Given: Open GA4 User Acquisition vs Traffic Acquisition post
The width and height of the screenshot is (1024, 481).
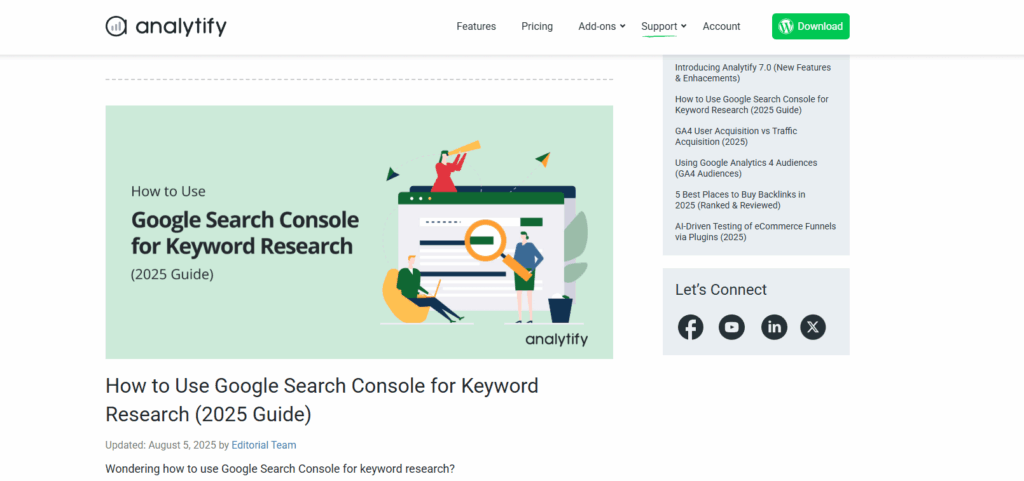Looking at the screenshot, I should (736, 136).
